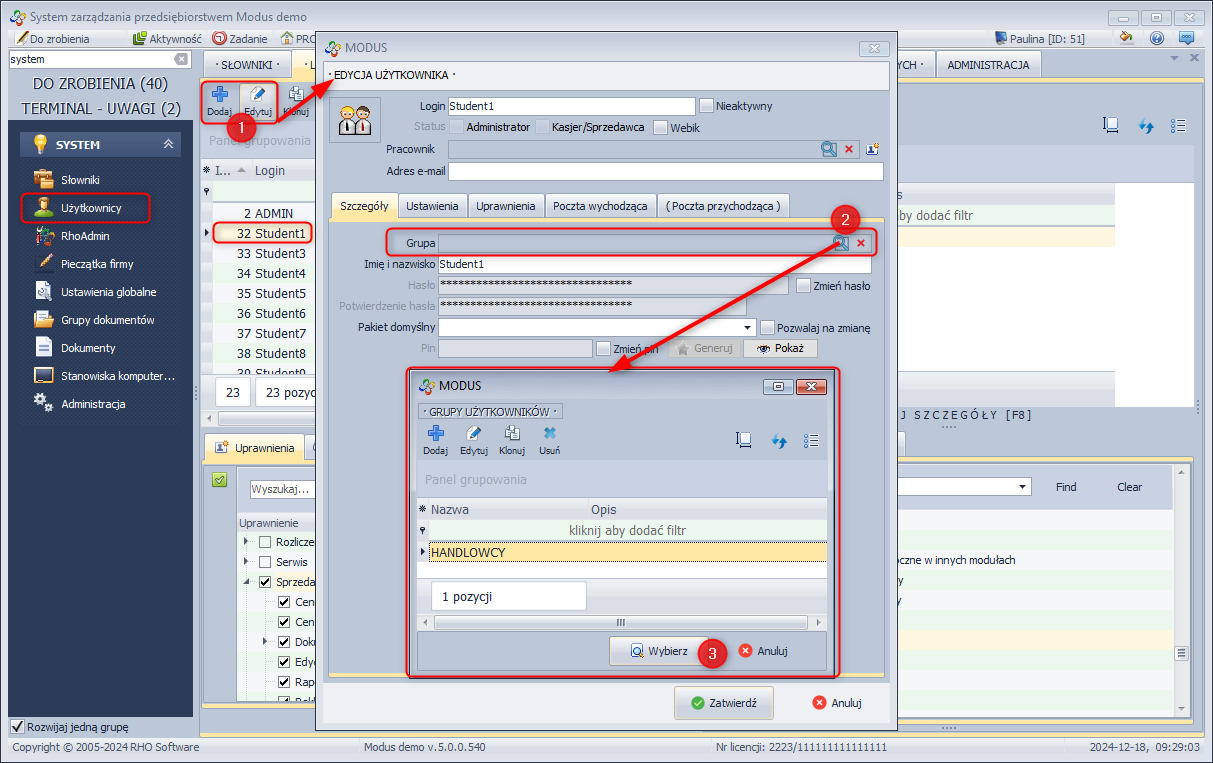Click Usuń icon in user groups toolbar
This screenshot has width=1213, height=763.
[x=549, y=434]
